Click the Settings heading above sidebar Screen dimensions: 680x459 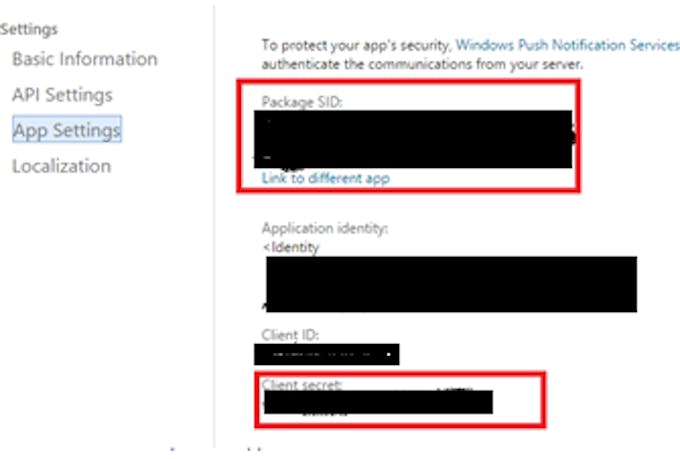[x=29, y=30]
